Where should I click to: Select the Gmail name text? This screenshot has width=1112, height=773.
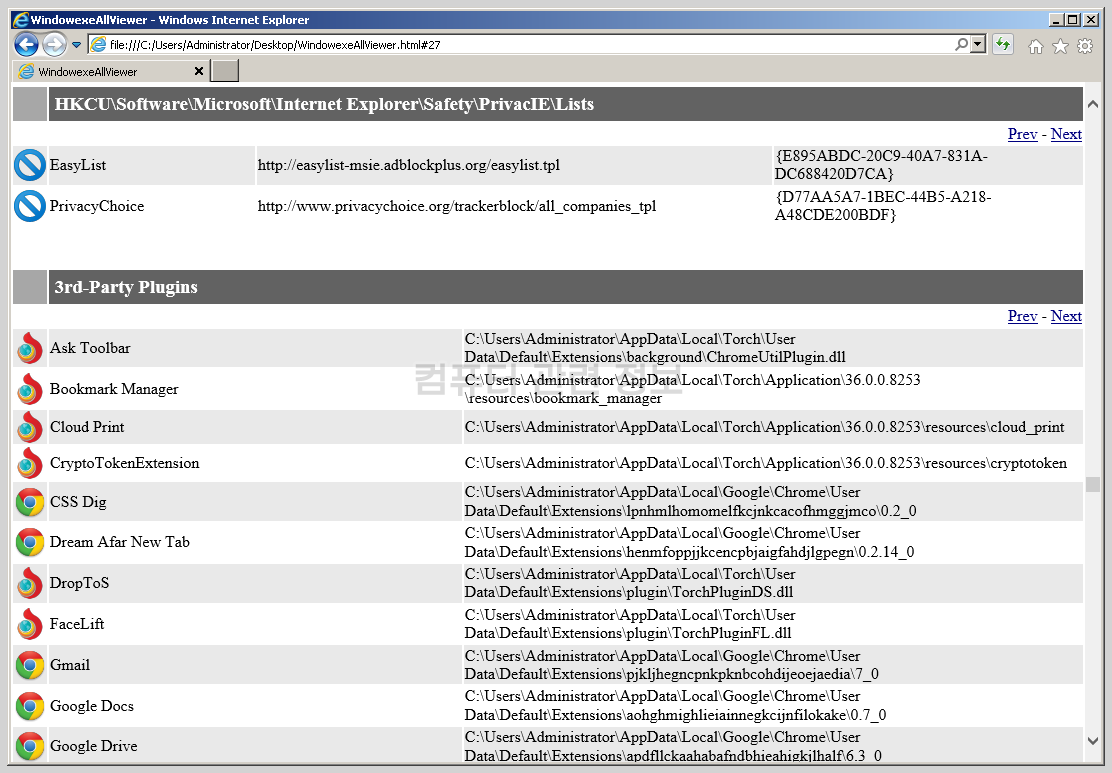tap(70, 665)
